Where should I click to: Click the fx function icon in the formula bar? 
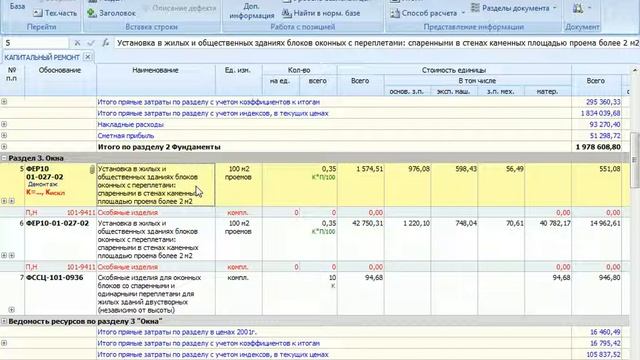coord(105,43)
